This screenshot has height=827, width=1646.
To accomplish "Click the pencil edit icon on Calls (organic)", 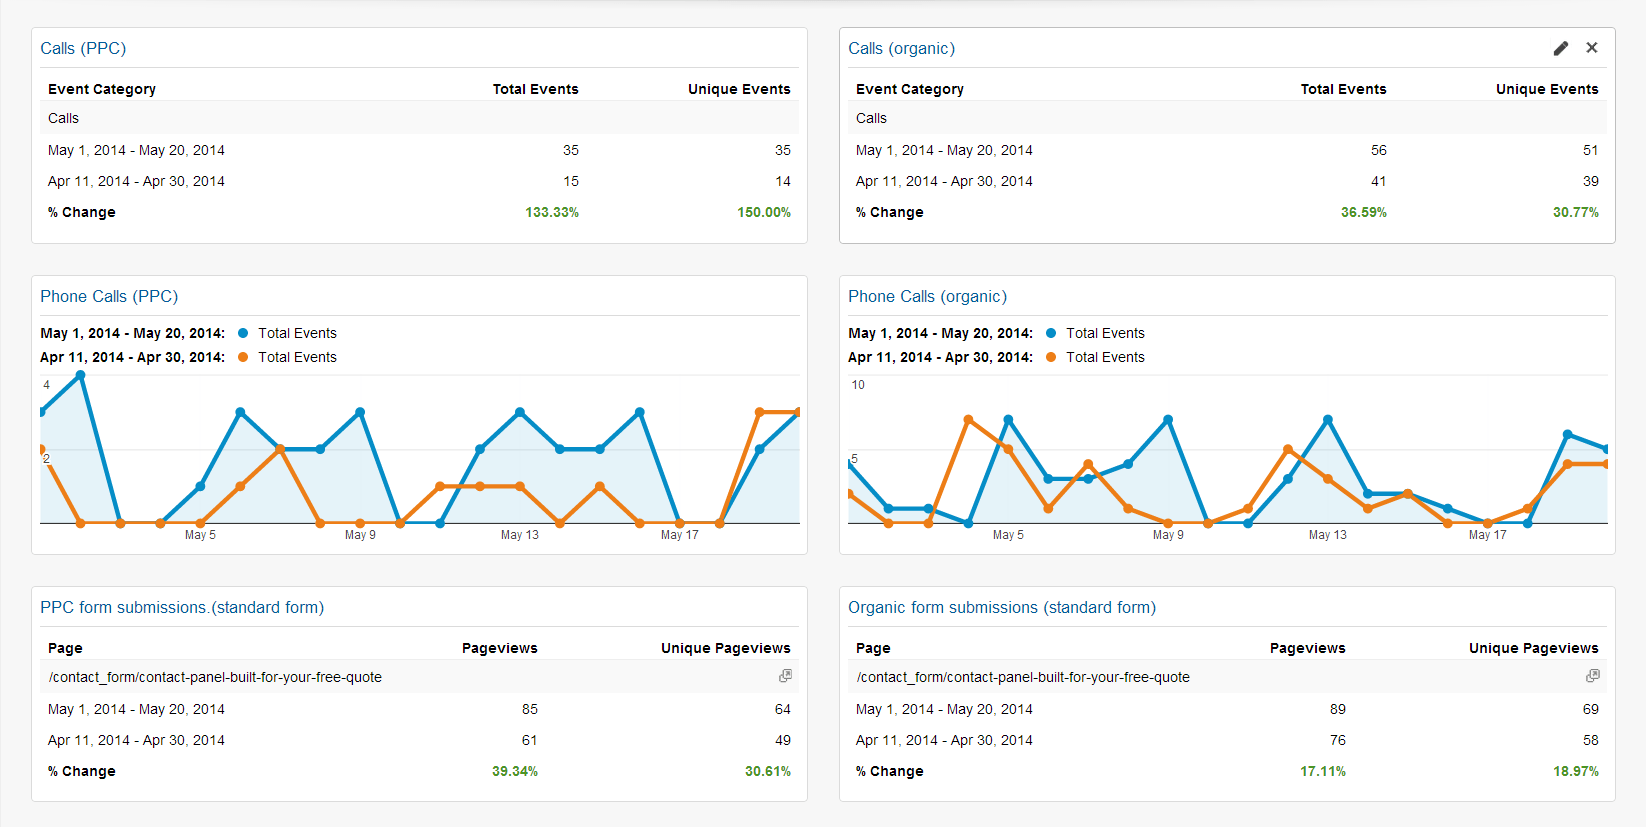I will point(1560,48).
